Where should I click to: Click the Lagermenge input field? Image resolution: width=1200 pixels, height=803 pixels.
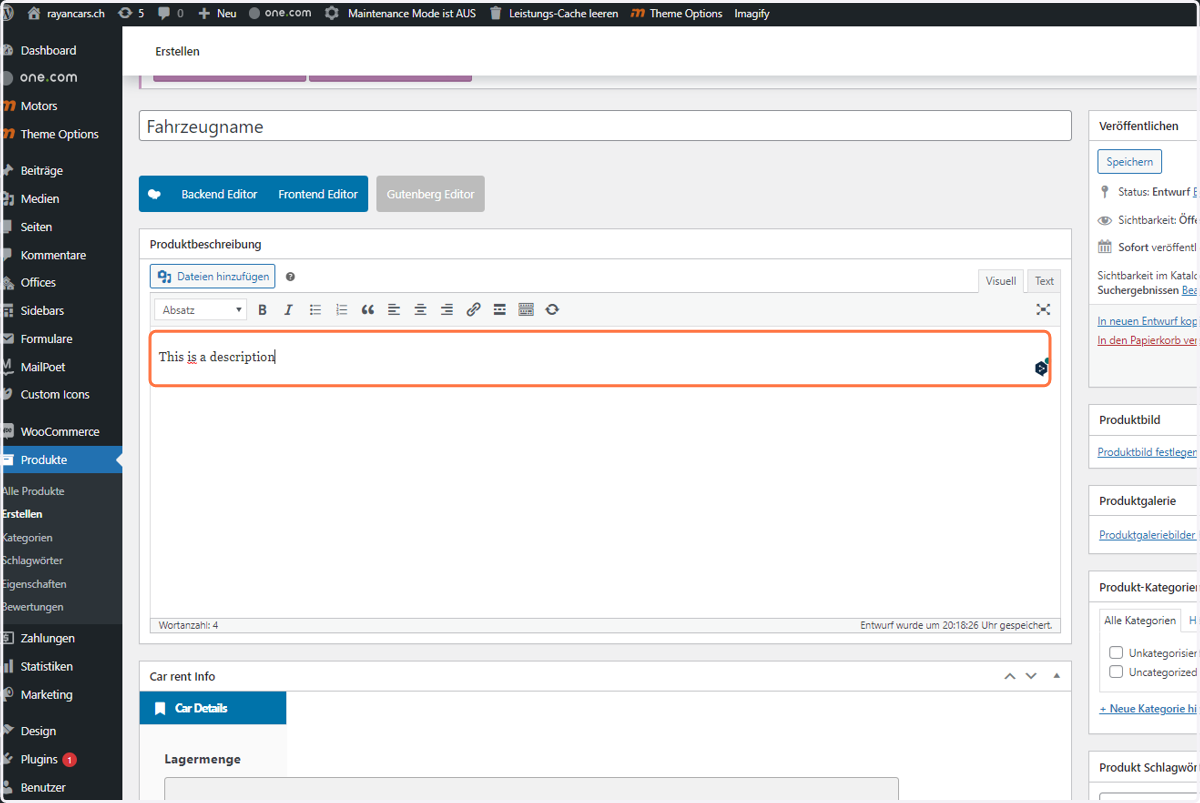coord(531,789)
